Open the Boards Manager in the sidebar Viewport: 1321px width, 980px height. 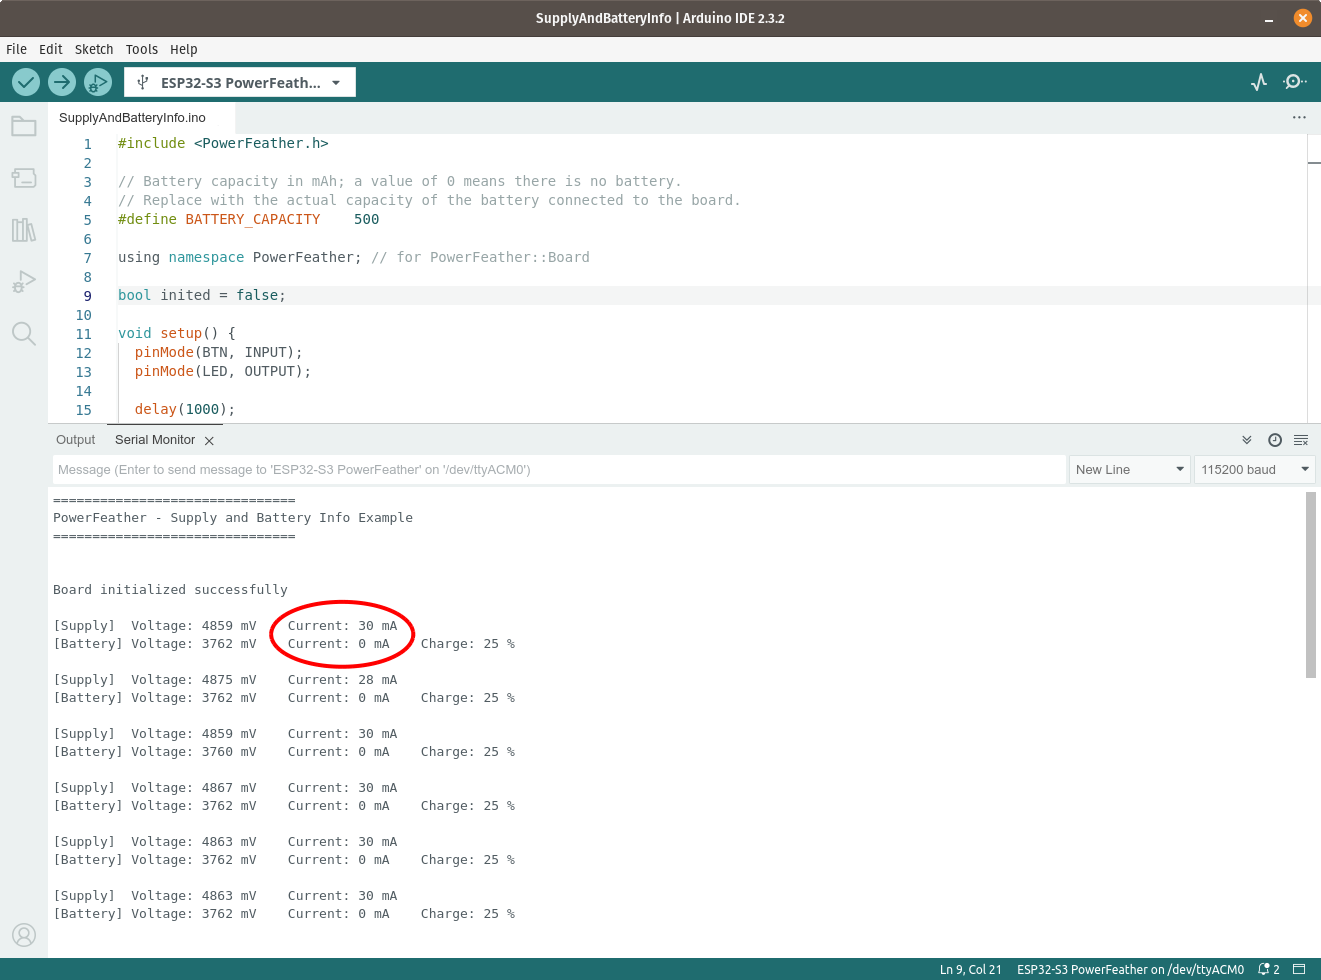(x=24, y=178)
